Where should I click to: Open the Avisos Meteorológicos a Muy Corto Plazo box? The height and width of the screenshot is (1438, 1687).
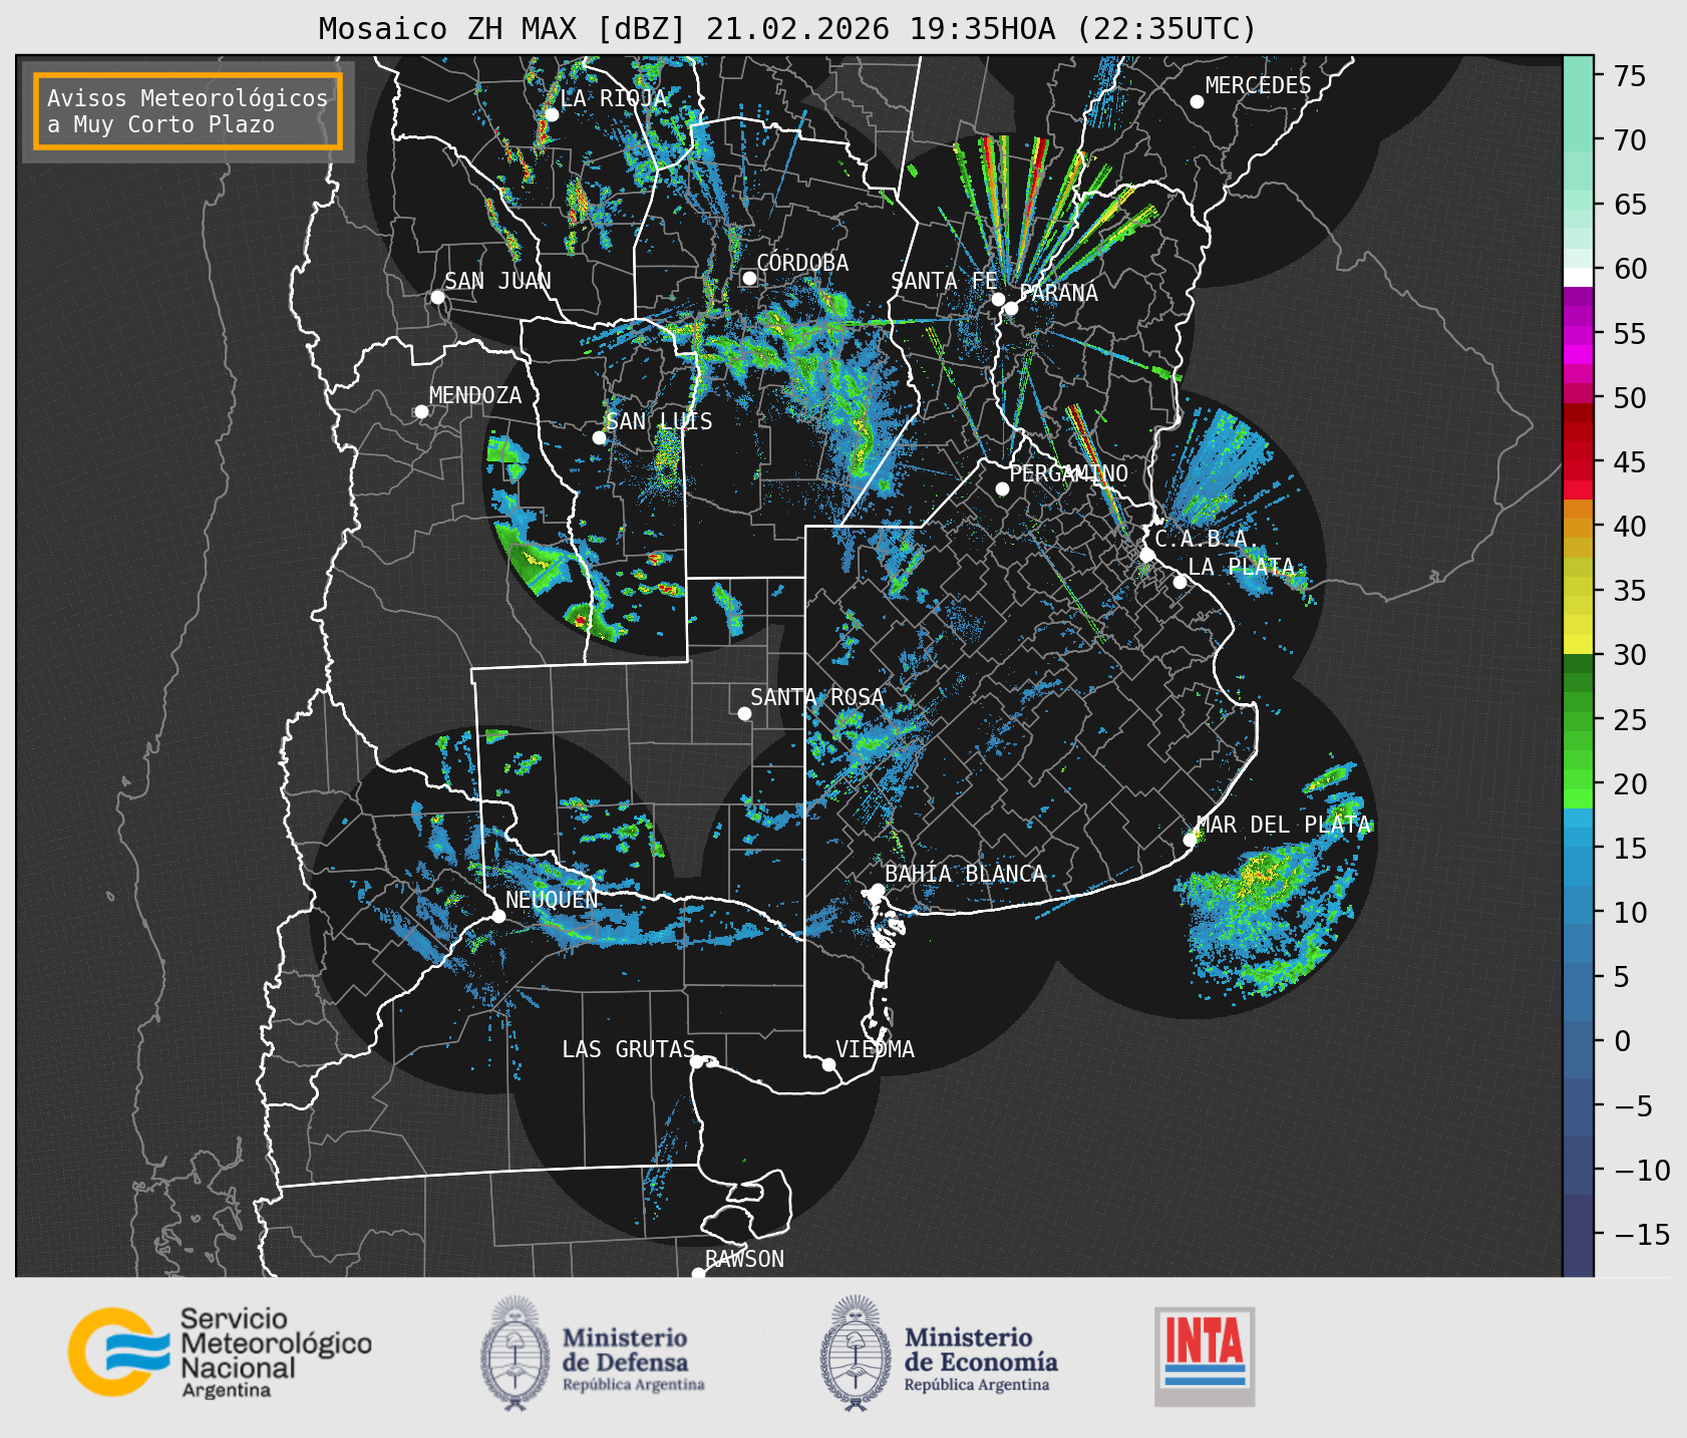click(188, 111)
